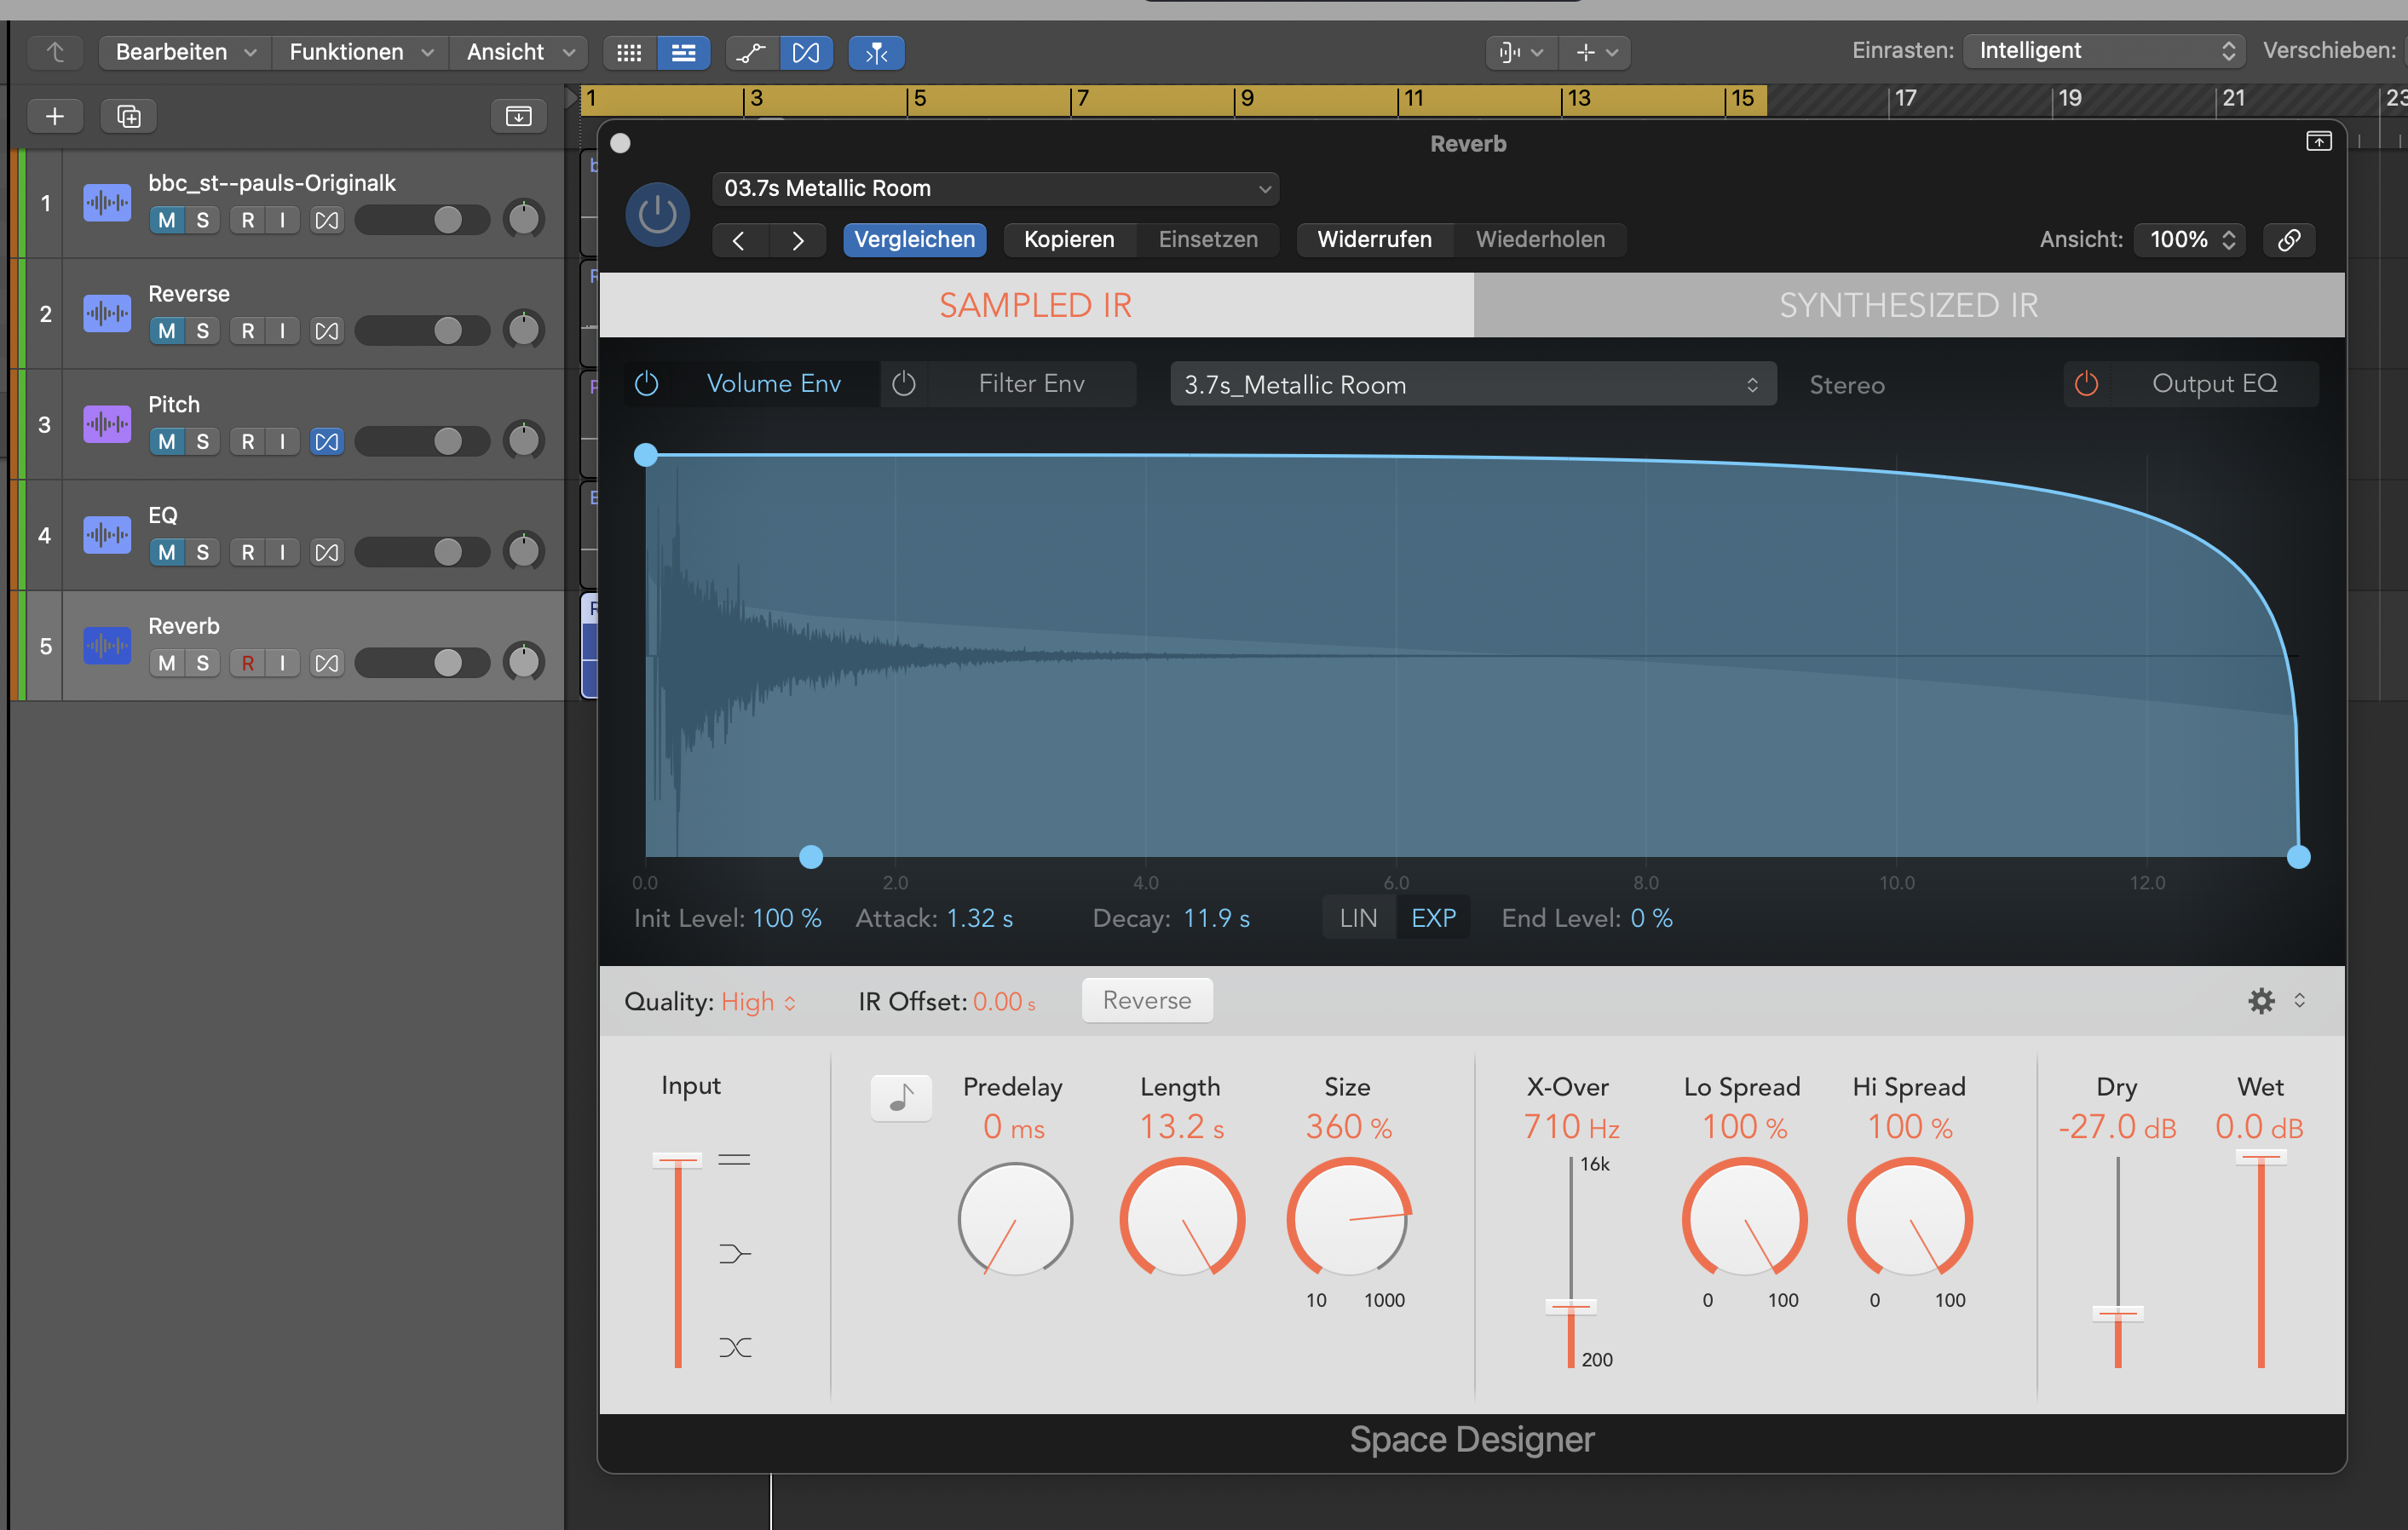
Task: Click the back arrow in toolbar
Action: 55,52
